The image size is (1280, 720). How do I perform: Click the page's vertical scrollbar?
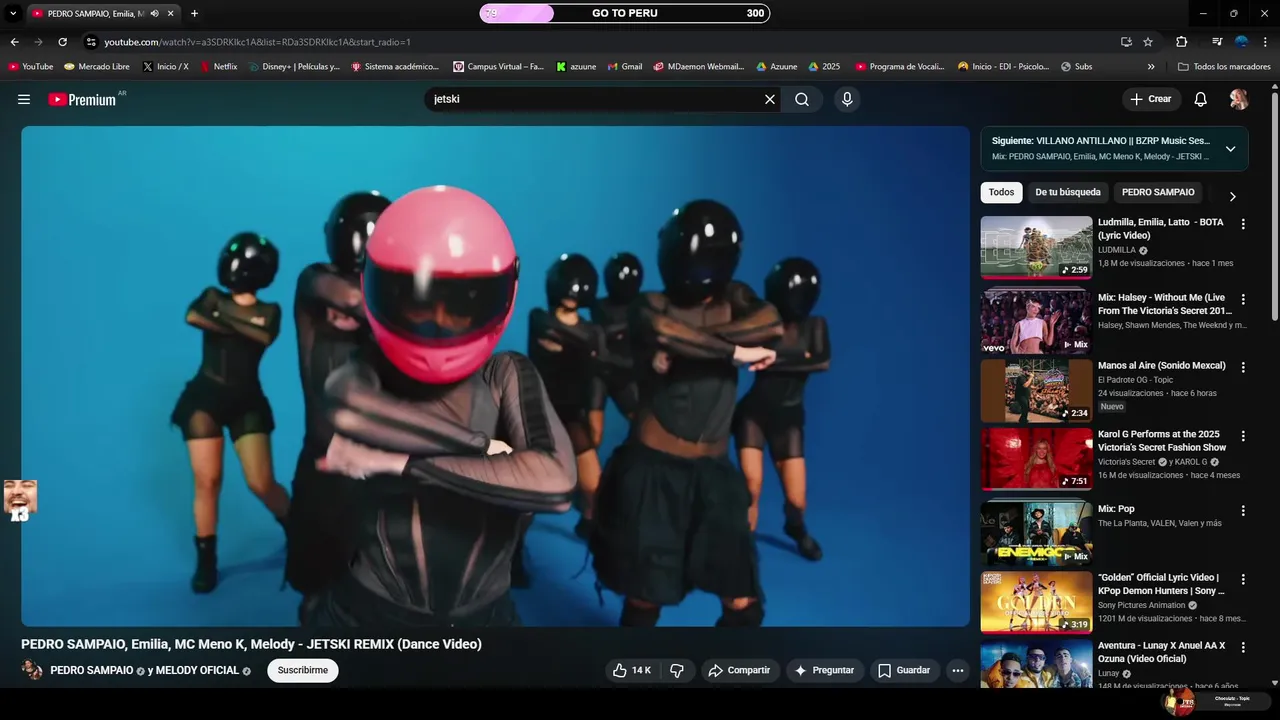pyautogui.click(x=1274, y=205)
